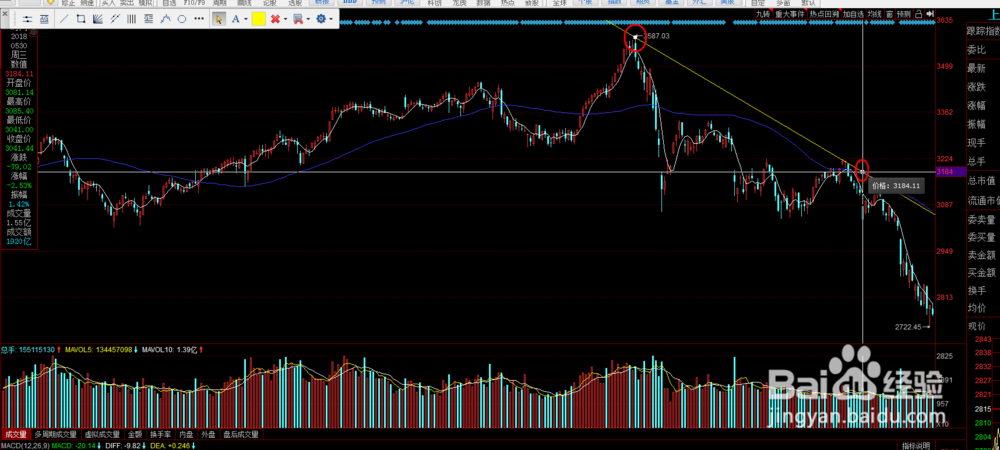Select the wave polyline drawing tool
The height and width of the screenshot is (450, 1000).
(165, 19)
